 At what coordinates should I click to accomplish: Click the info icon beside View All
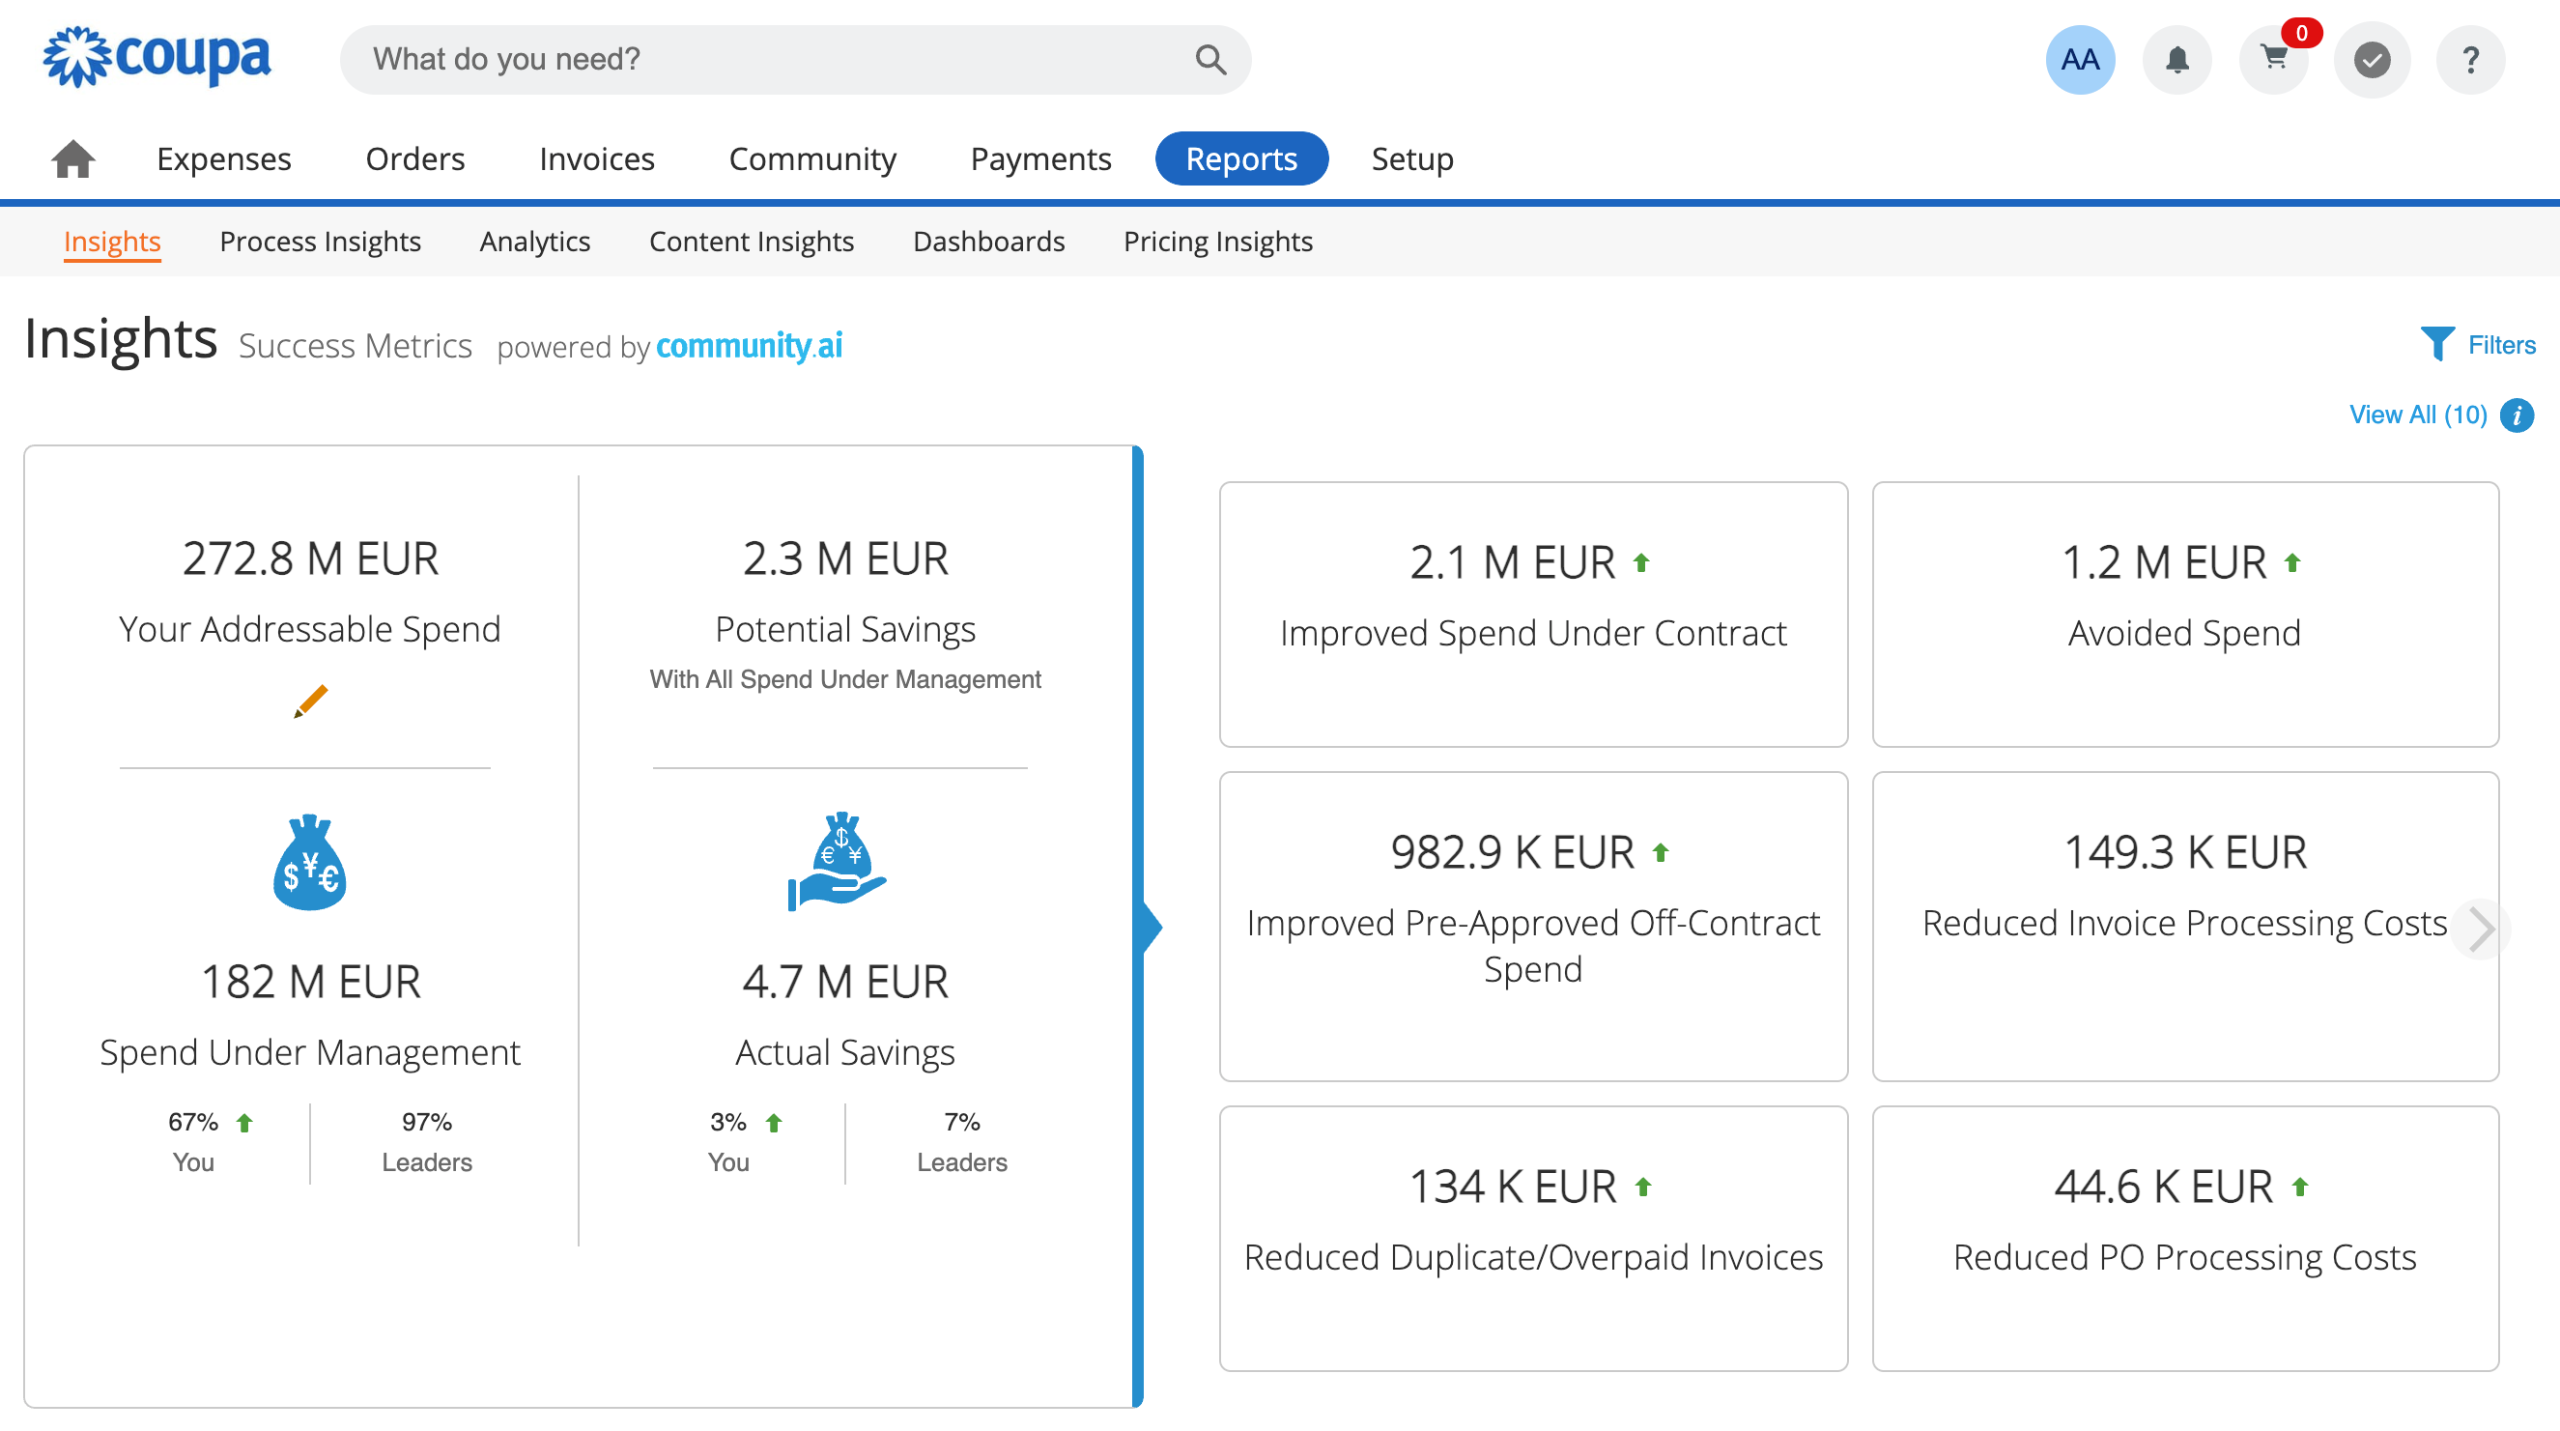pos(2518,415)
